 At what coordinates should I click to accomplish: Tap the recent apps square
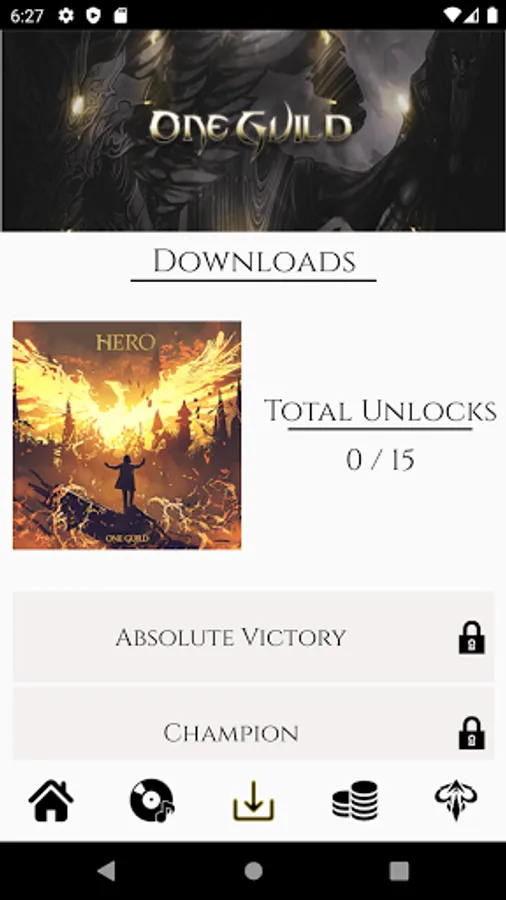(x=399, y=871)
